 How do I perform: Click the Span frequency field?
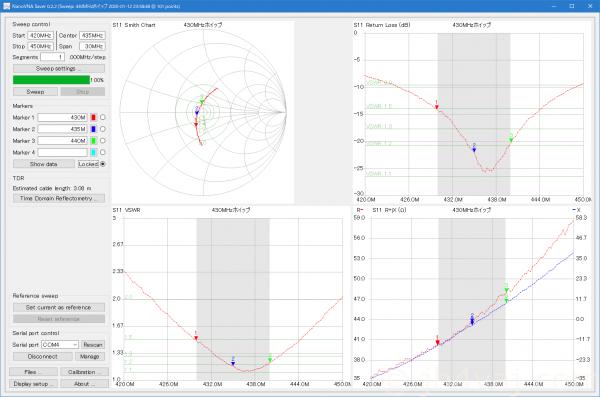click(x=92, y=46)
